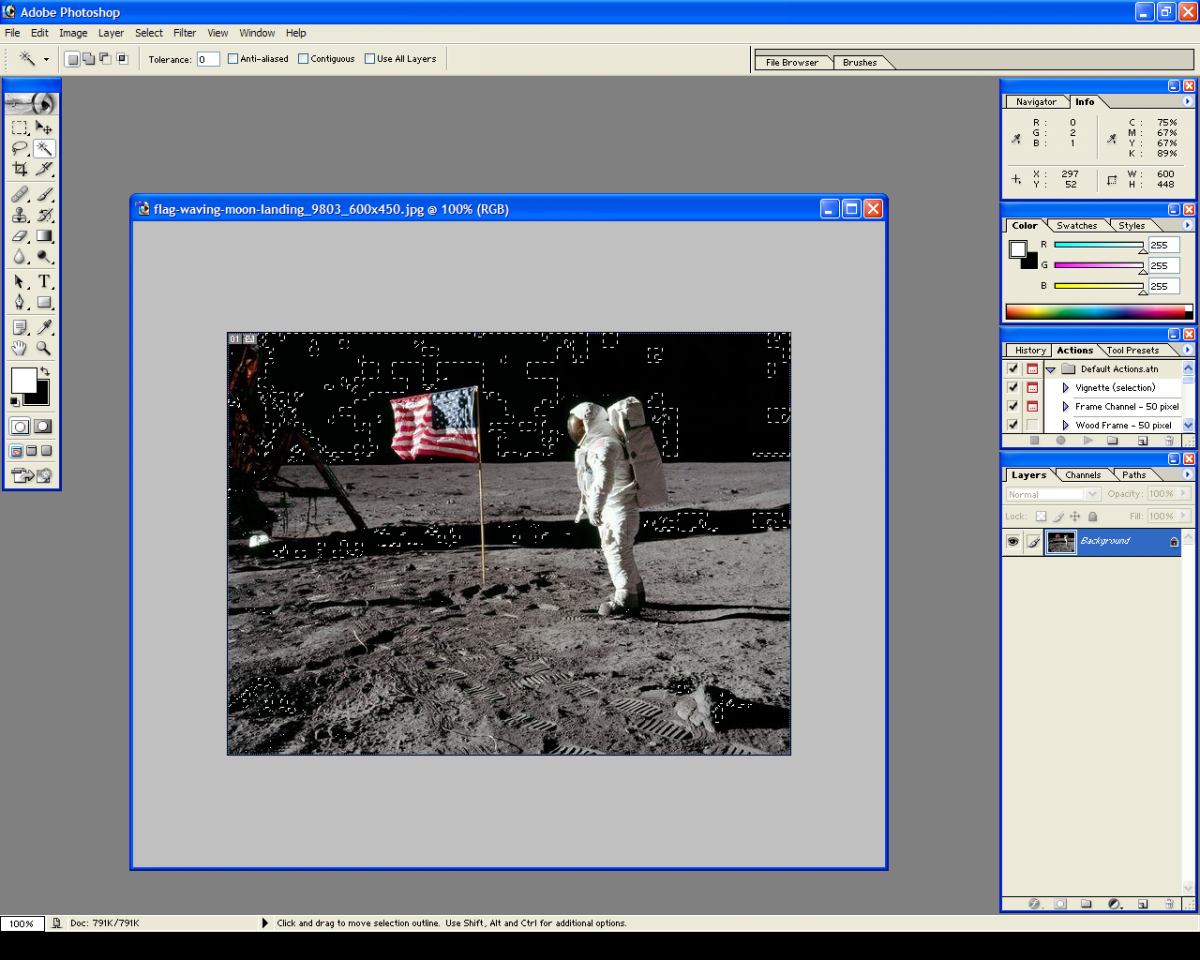Select the Lasso tool

click(x=19, y=148)
